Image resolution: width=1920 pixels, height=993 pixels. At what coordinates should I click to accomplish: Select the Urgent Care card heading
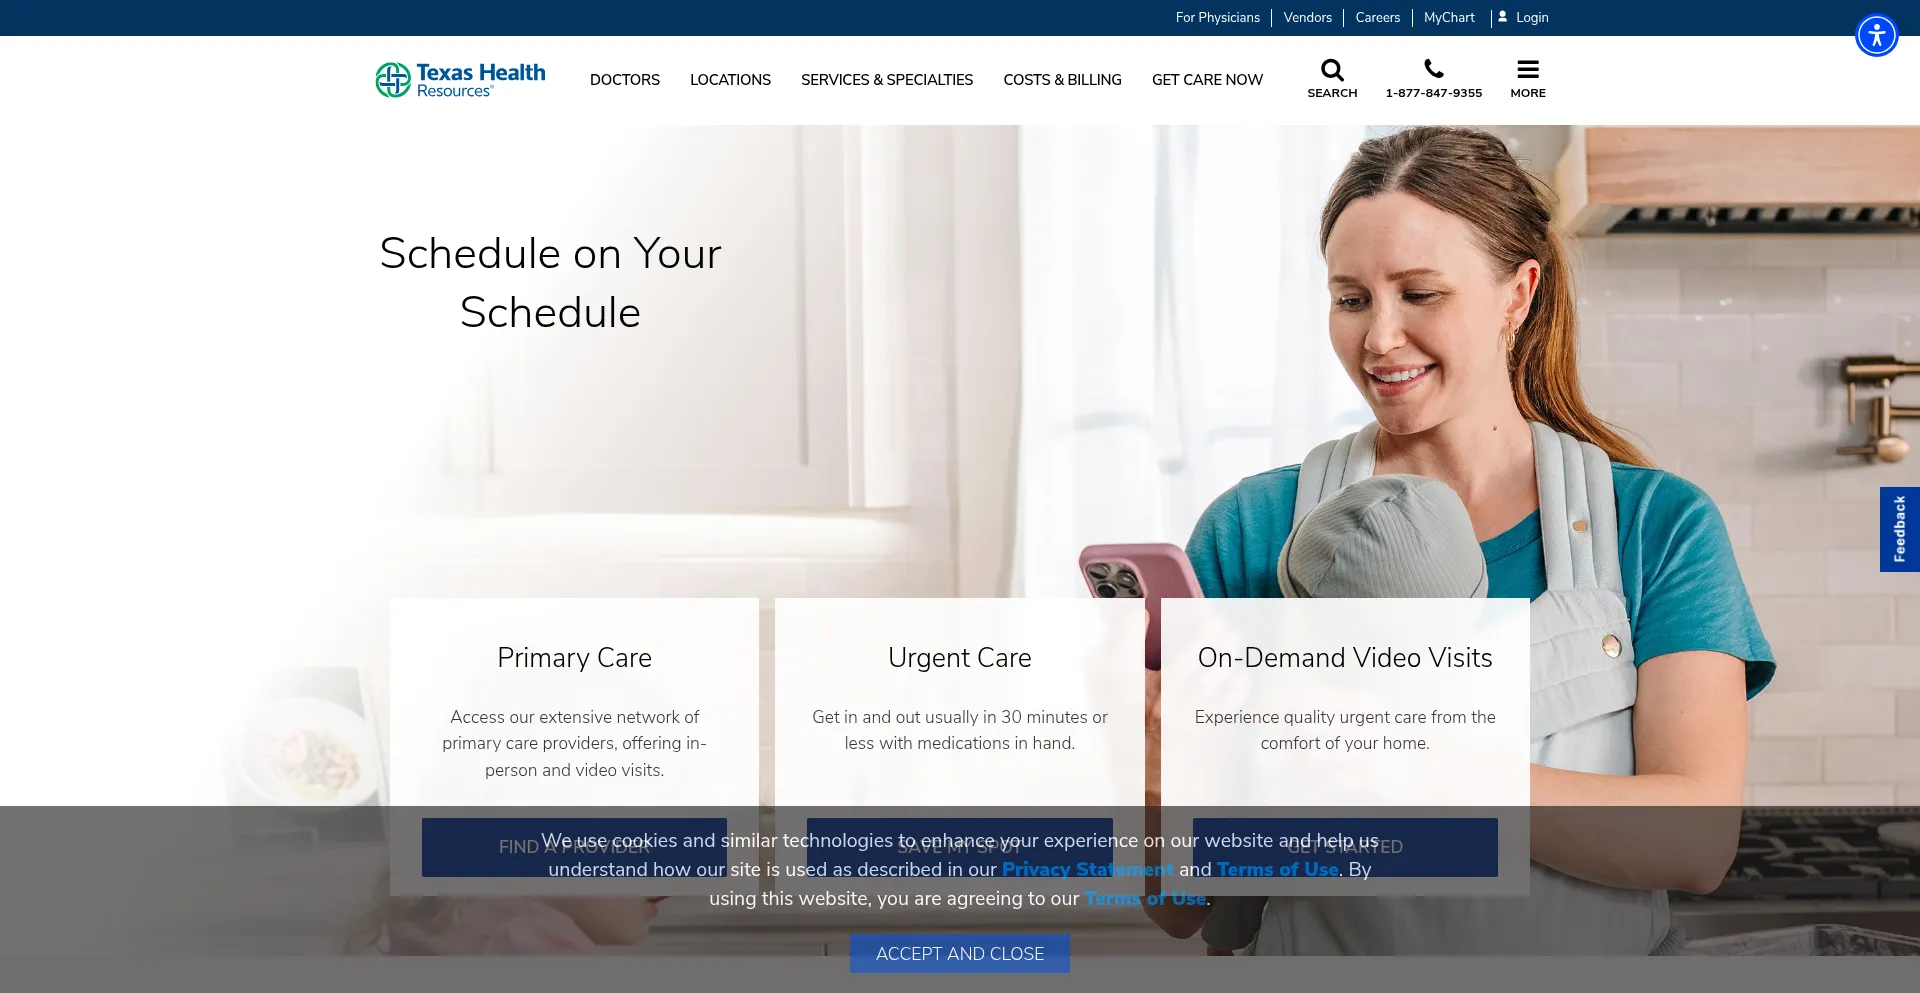(x=959, y=658)
